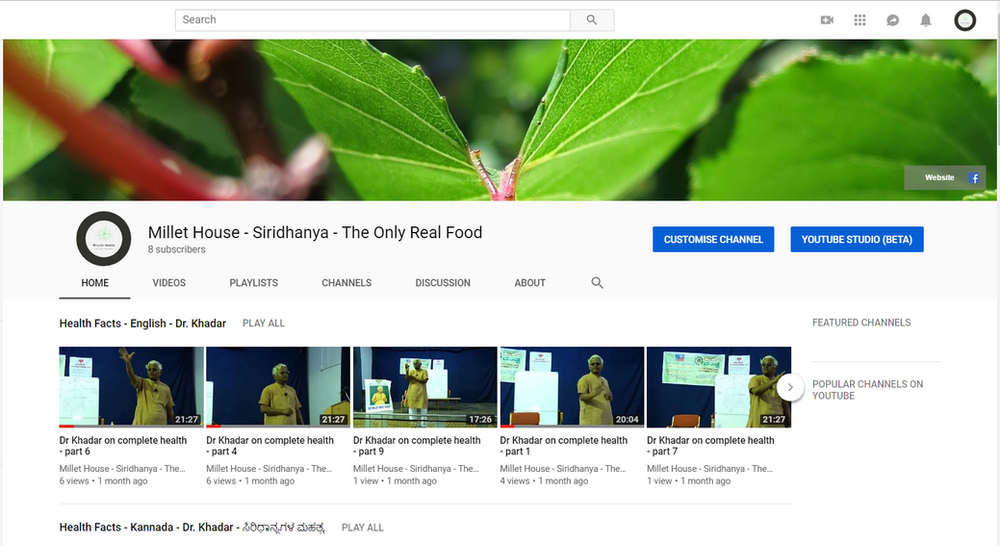
Task: Click the Facebook icon on channel banner
Action: tap(974, 178)
